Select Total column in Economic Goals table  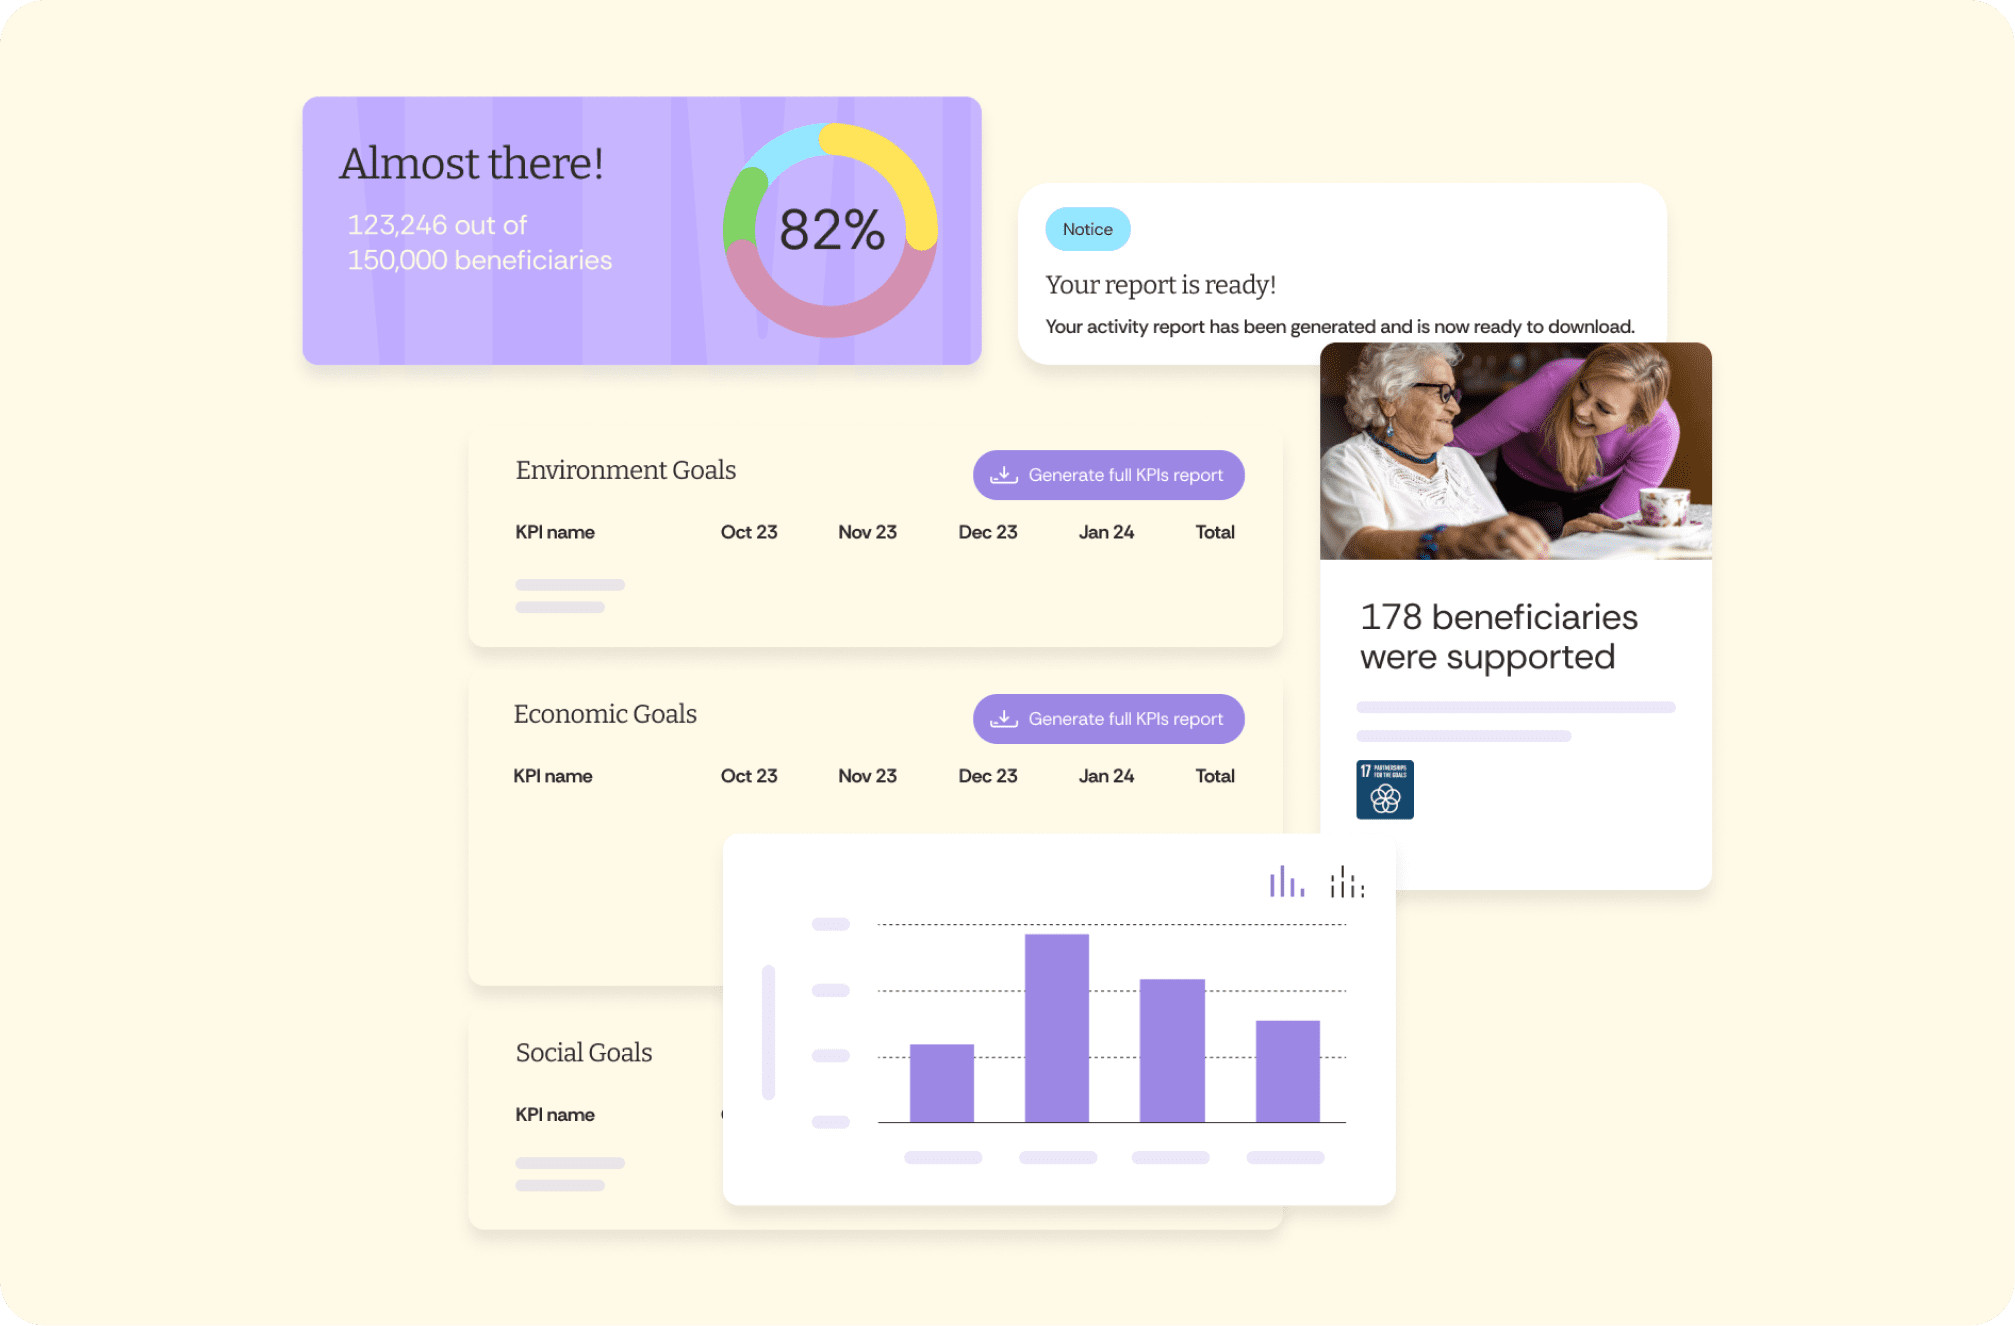[1214, 776]
